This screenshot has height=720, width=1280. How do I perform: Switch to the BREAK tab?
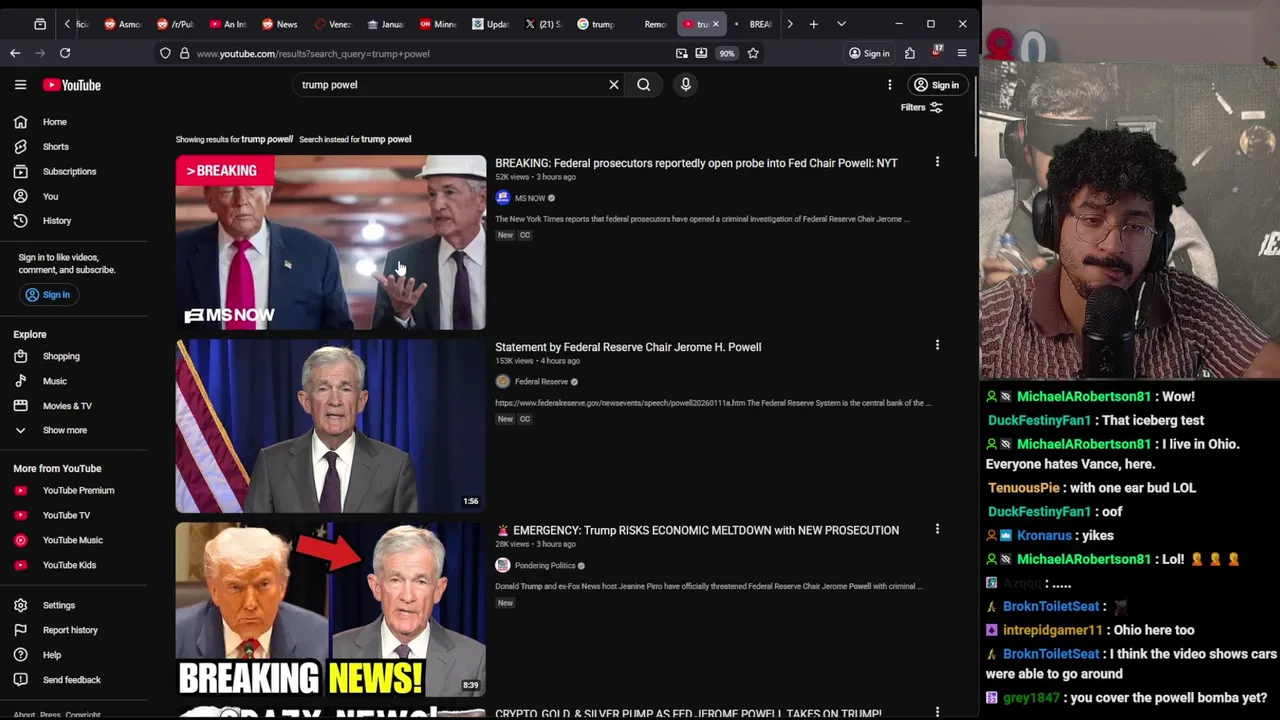tap(753, 24)
